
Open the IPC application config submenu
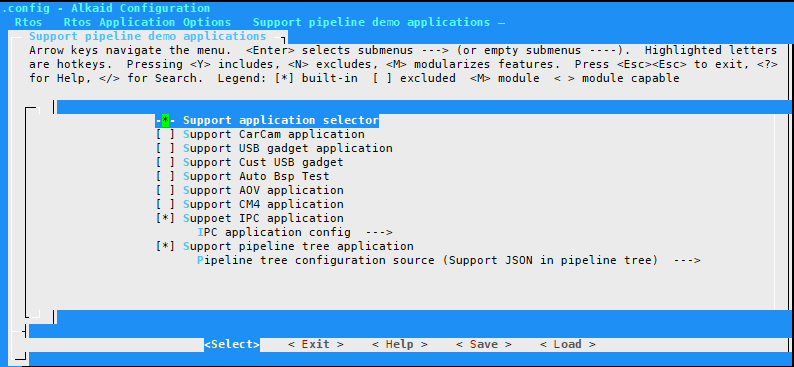click(x=295, y=232)
